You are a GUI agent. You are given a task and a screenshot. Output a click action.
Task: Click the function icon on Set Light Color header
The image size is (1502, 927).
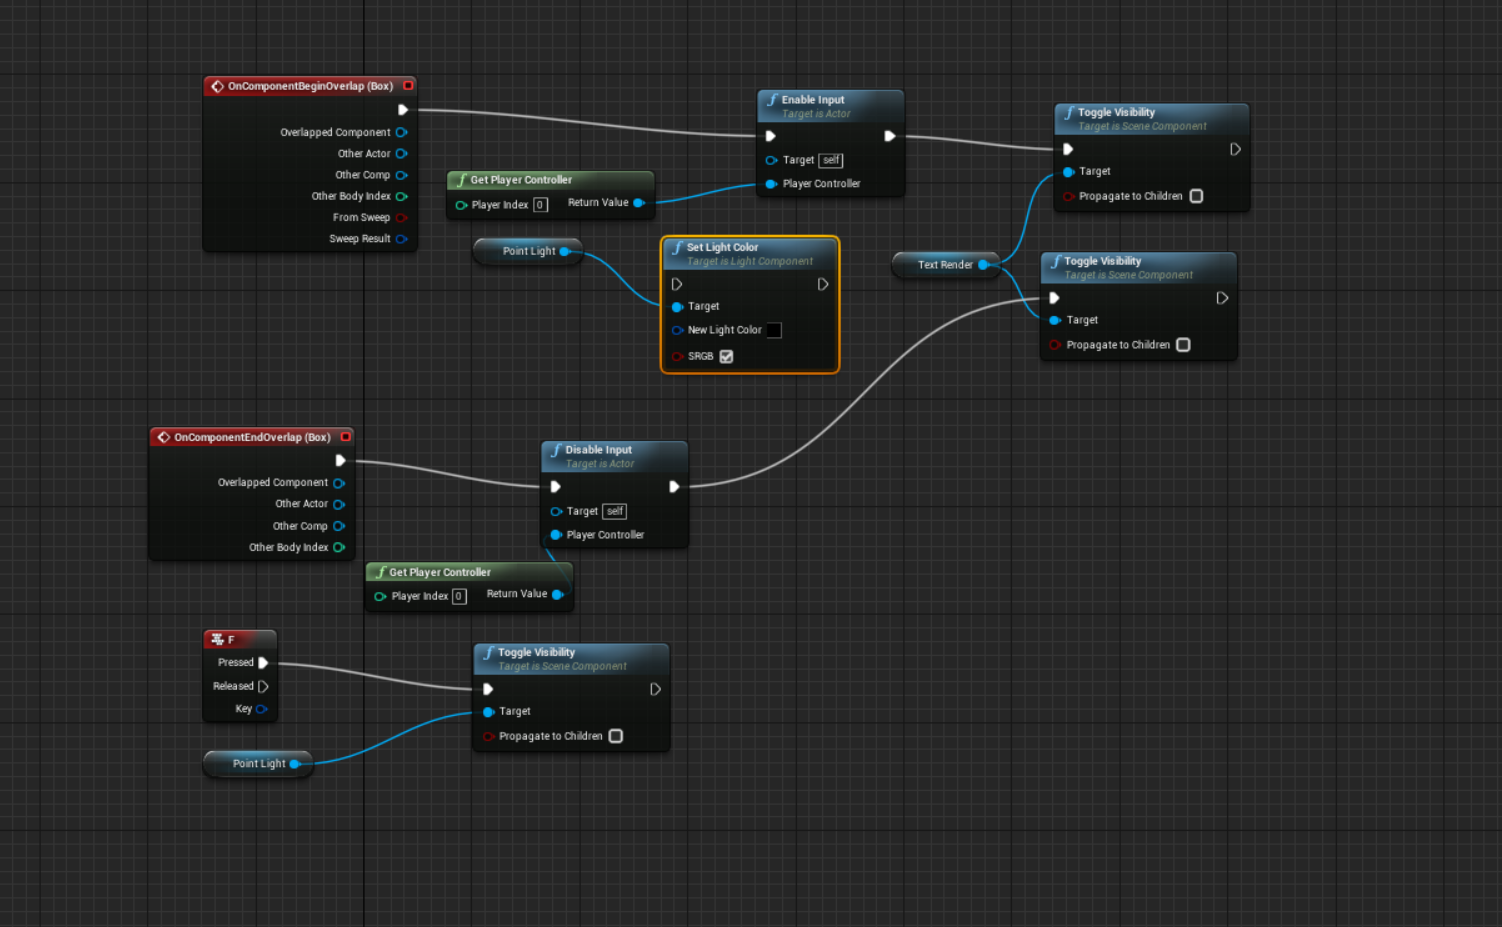point(677,247)
